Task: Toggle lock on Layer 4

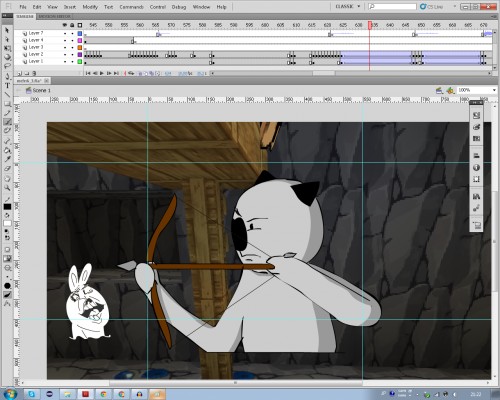Action: coord(72,40)
